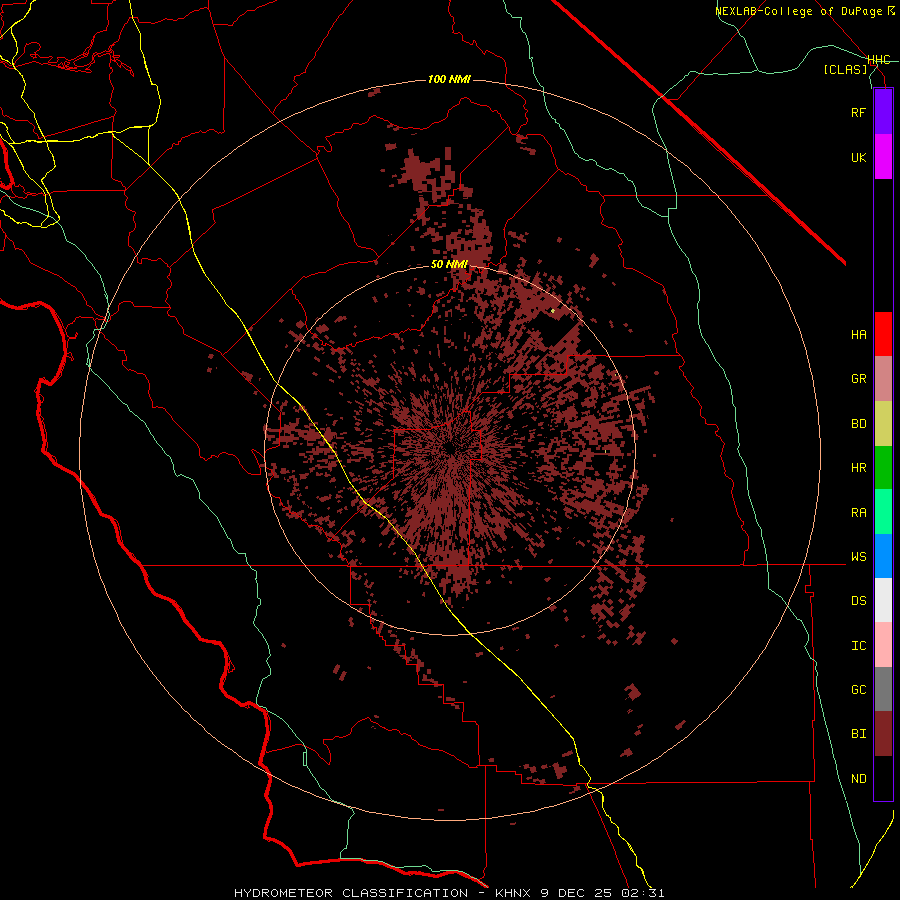The width and height of the screenshot is (900, 900).
Task: Click the GR legend label
Action: (x=858, y=379)
